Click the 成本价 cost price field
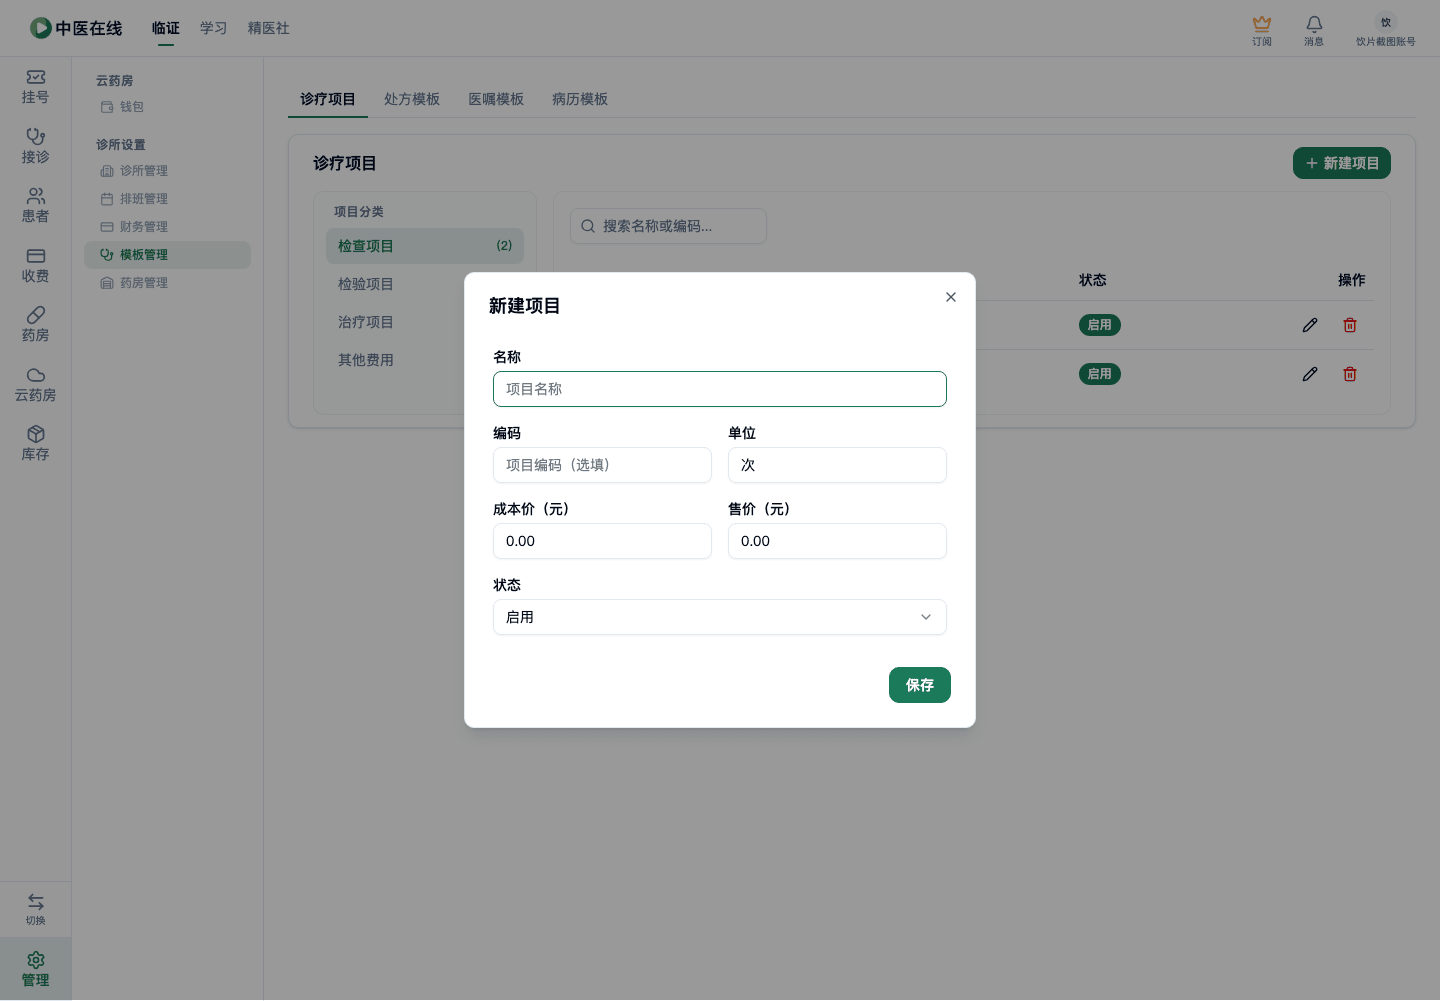Screen dimensions: 1440x1001 (602, 541)
